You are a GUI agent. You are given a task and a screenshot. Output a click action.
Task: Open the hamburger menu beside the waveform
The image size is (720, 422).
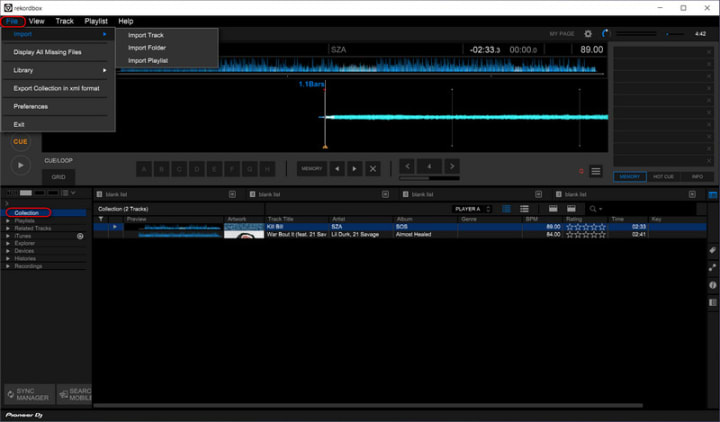coord(596,171)
